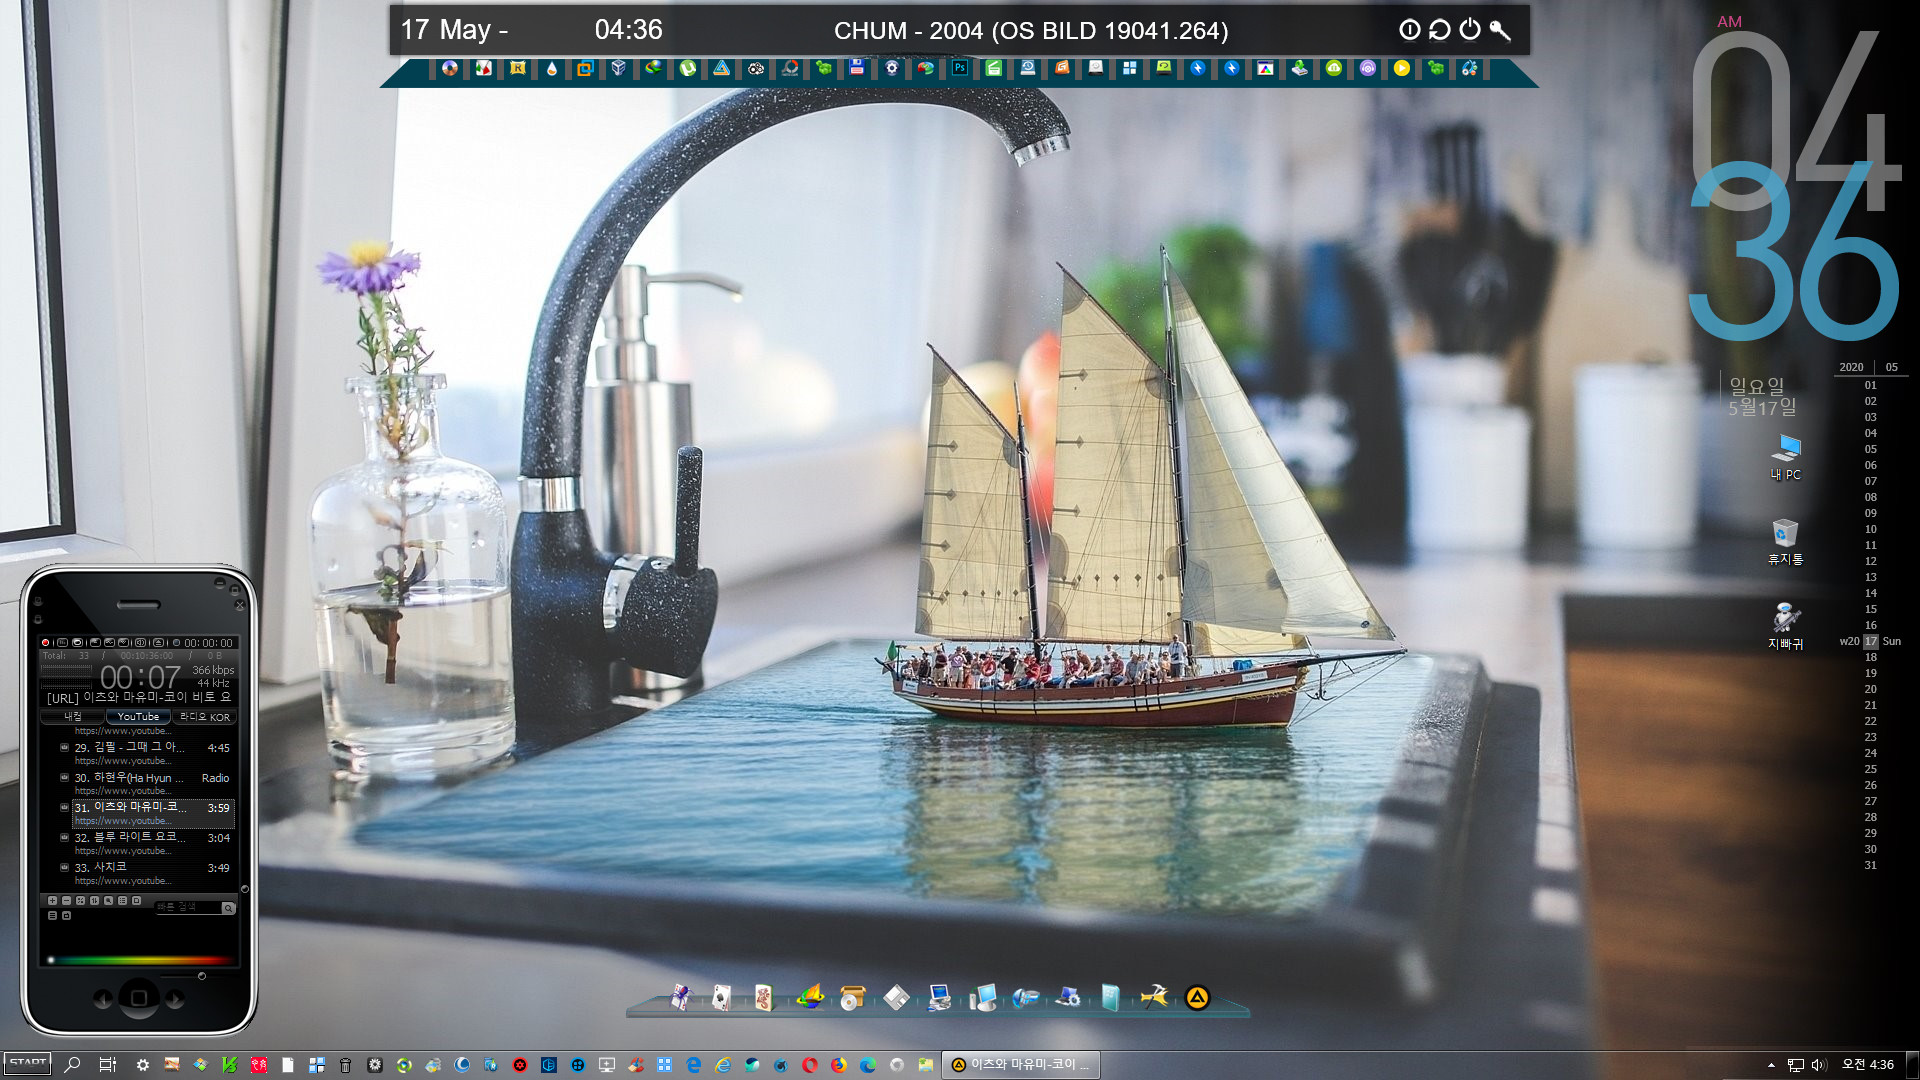Image resolution: width=1920 pixels, height=1080 pixels.
Task: Expand hidden system tray icons arrow
Action: click(1771, 1065)
